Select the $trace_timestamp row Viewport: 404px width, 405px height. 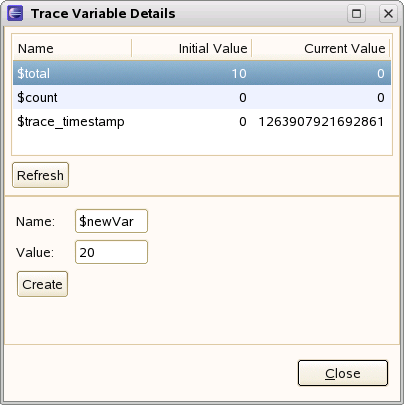[202, 121]
